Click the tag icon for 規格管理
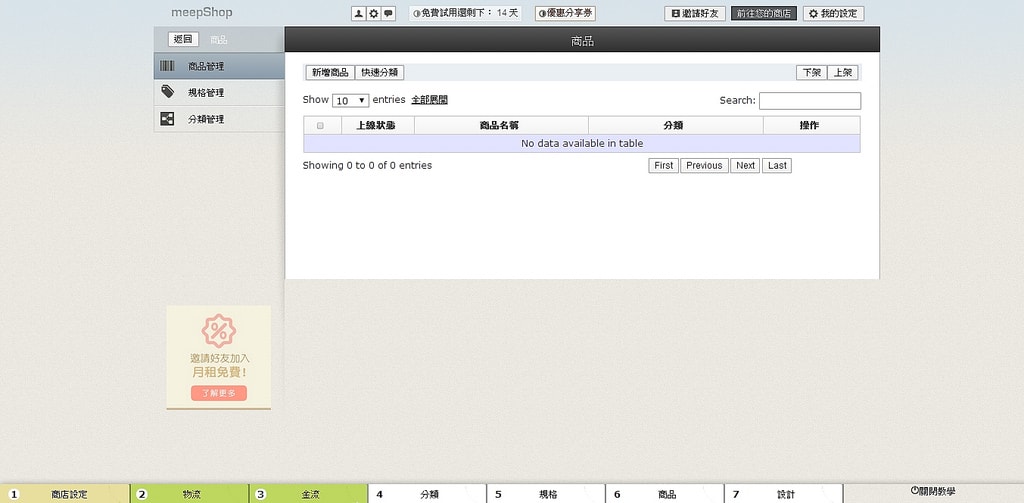The width and height of the screenshot is (1024, 503). coord(167,92)
